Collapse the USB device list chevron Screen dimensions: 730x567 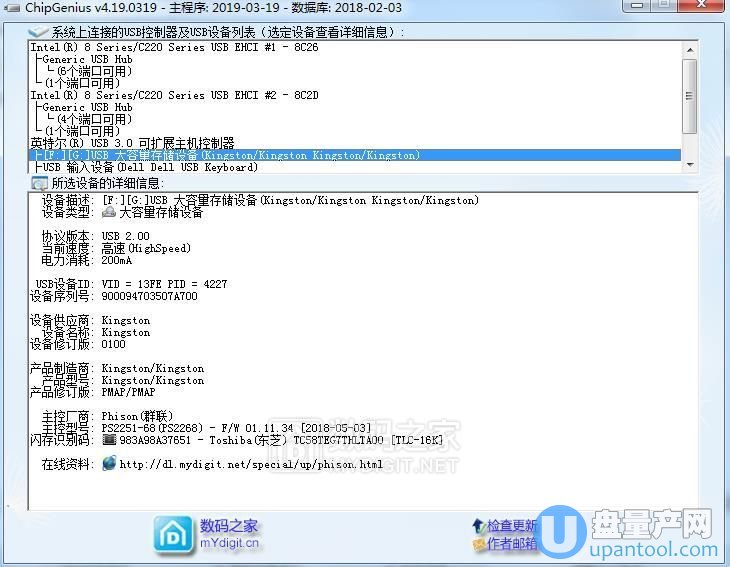[39, 32]
